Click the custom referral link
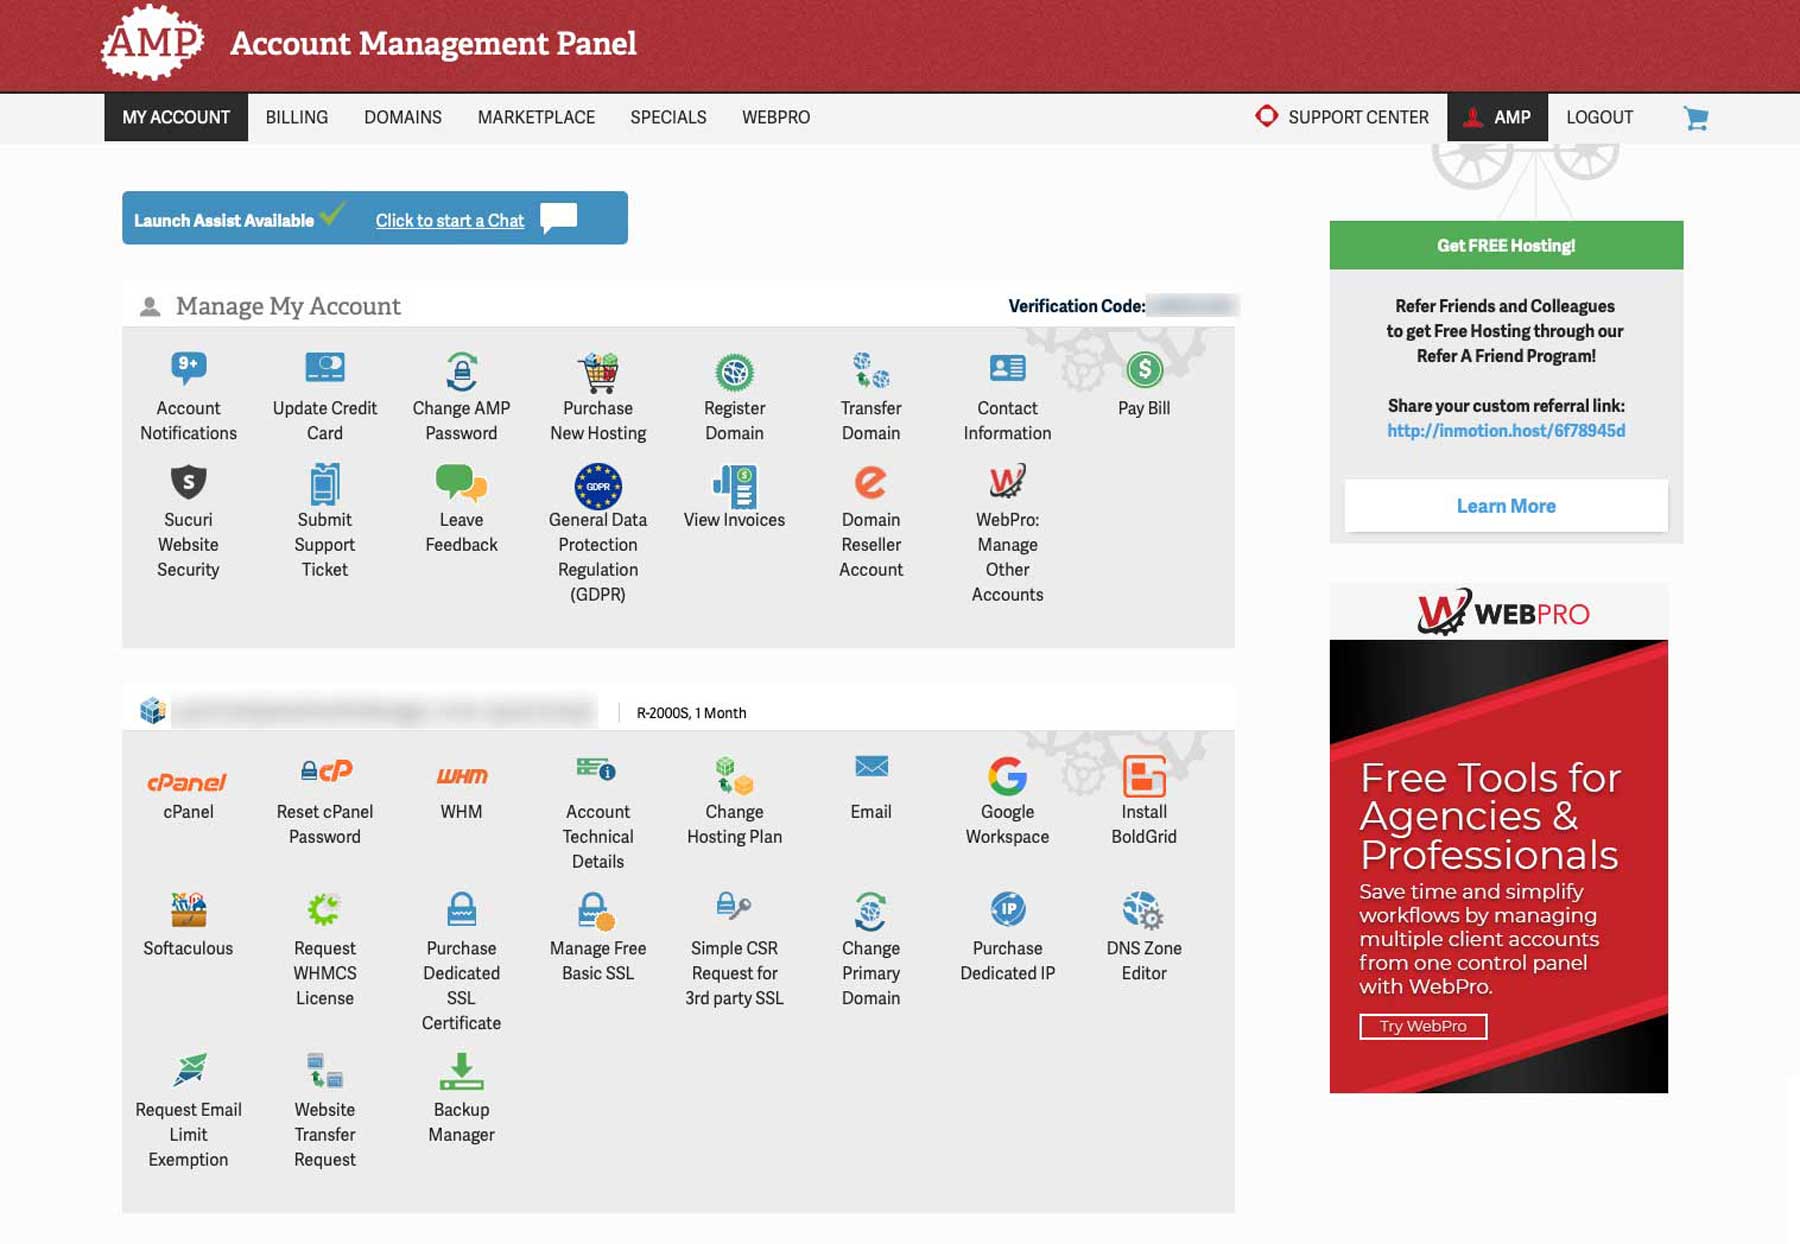The image size is (1800, 1244). pyautogui.click(x=1506, y=430)
